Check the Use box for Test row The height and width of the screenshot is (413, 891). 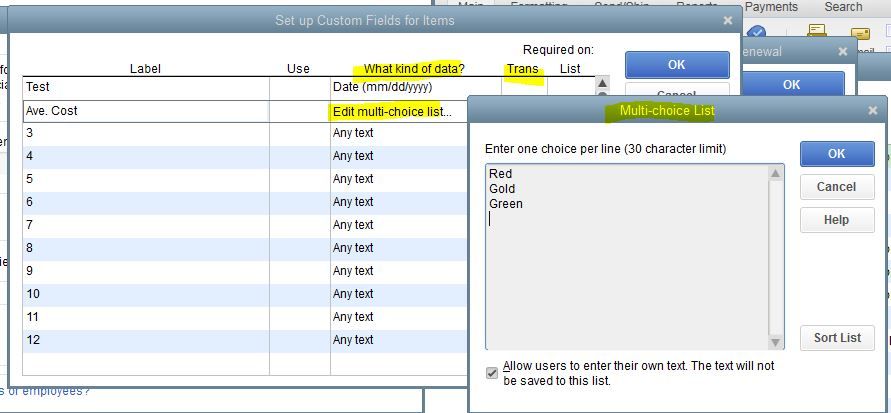(x=299, y=88)
